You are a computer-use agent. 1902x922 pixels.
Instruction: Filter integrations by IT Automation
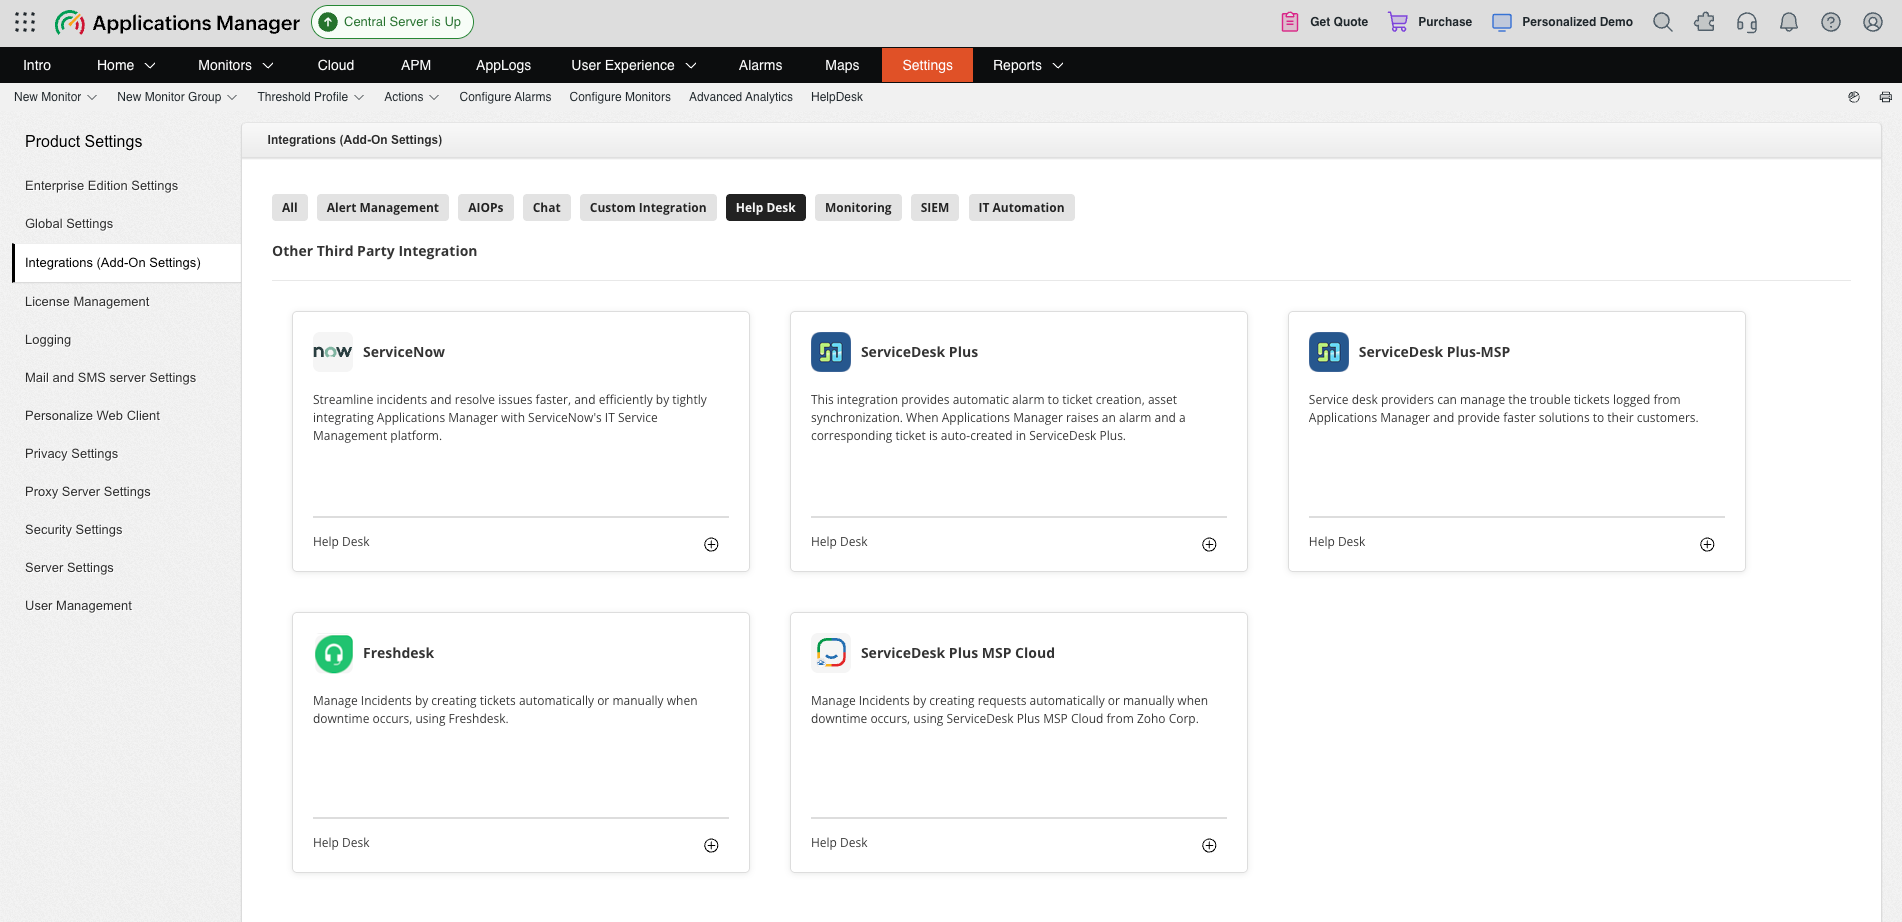click(1021, 208)
